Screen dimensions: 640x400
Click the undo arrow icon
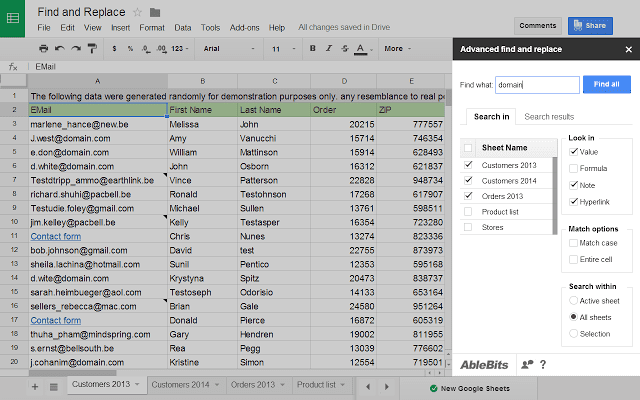click(x=60, y=48)
